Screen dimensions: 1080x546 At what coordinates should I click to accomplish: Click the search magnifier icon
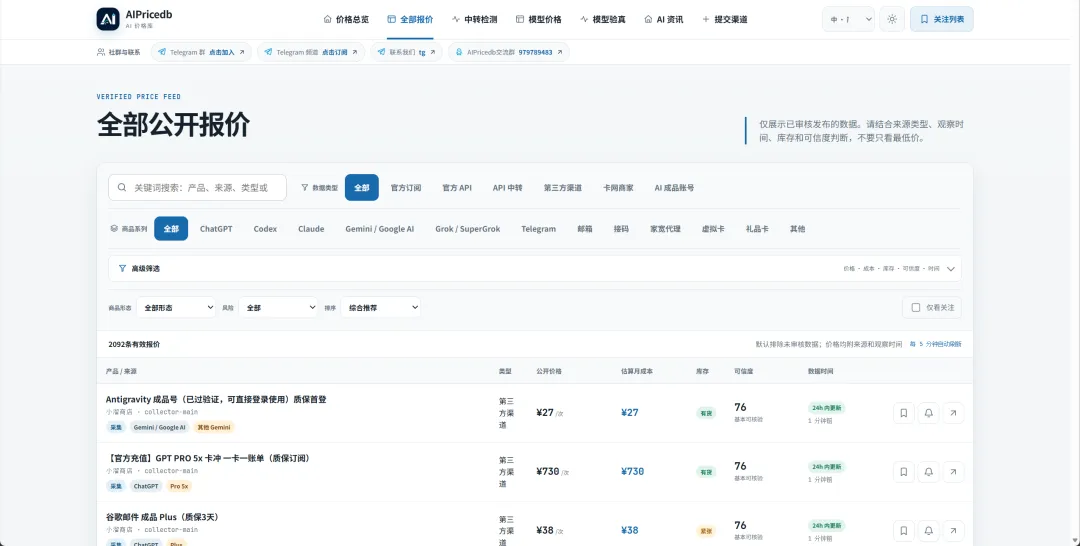coord(122,187)
